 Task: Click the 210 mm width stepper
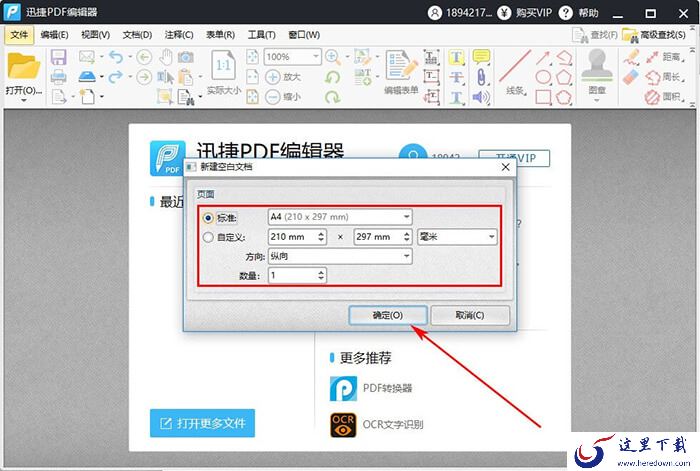(x=321, y=237)
